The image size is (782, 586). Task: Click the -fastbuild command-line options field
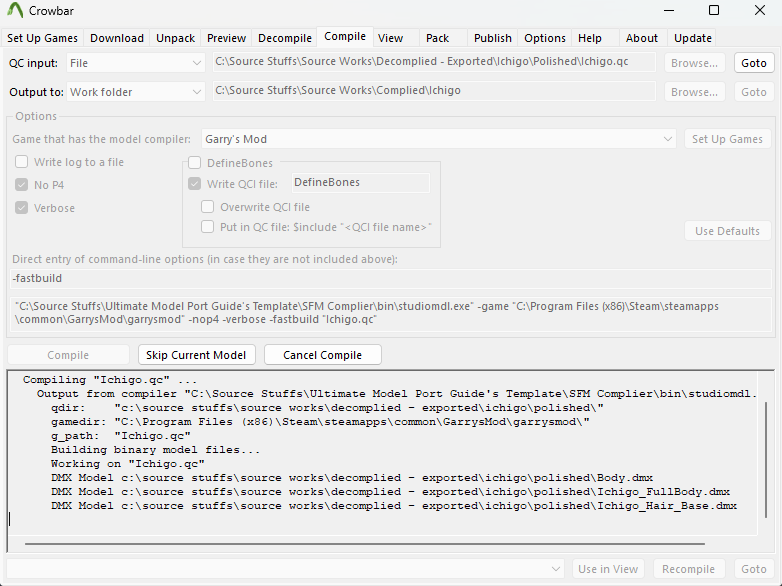tap(391, 278)
